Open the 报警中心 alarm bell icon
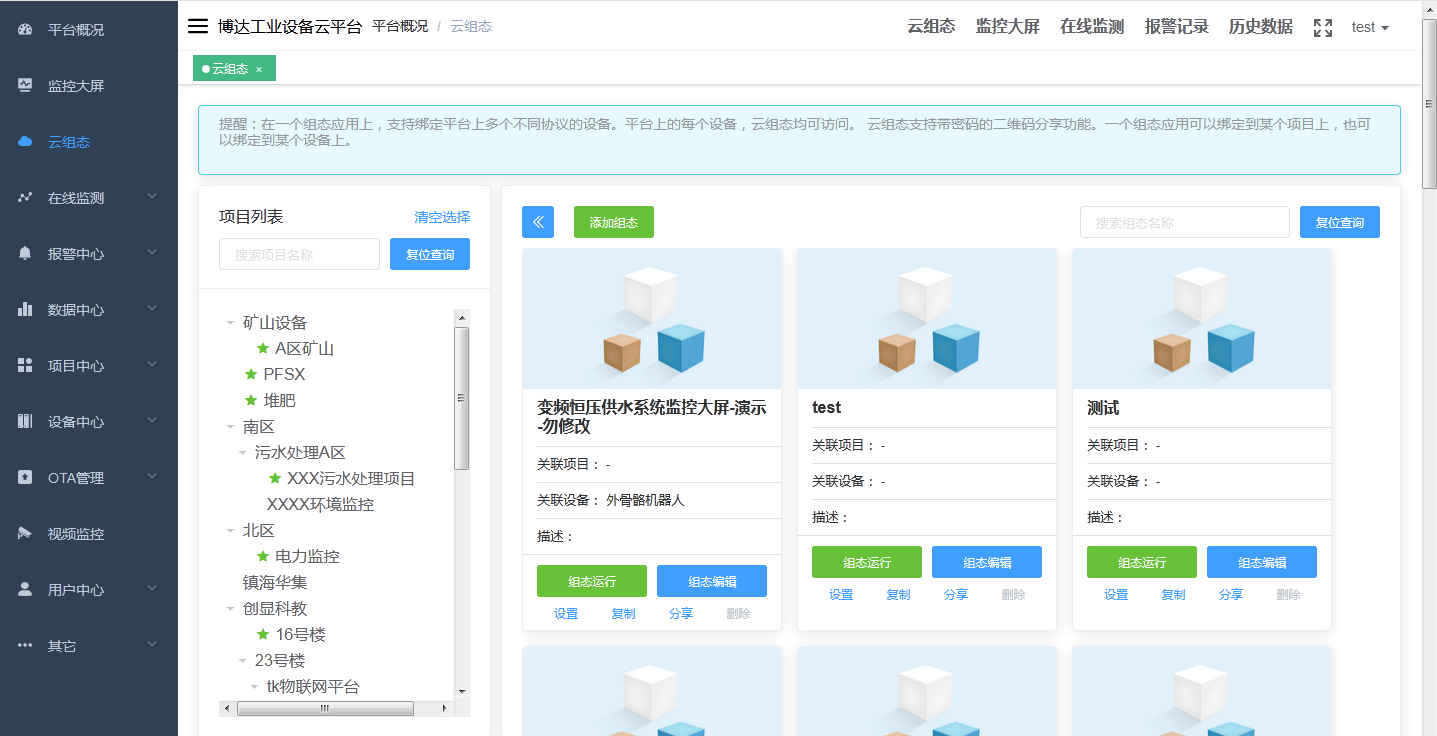The image size is (1437, 736). [24, 253]
